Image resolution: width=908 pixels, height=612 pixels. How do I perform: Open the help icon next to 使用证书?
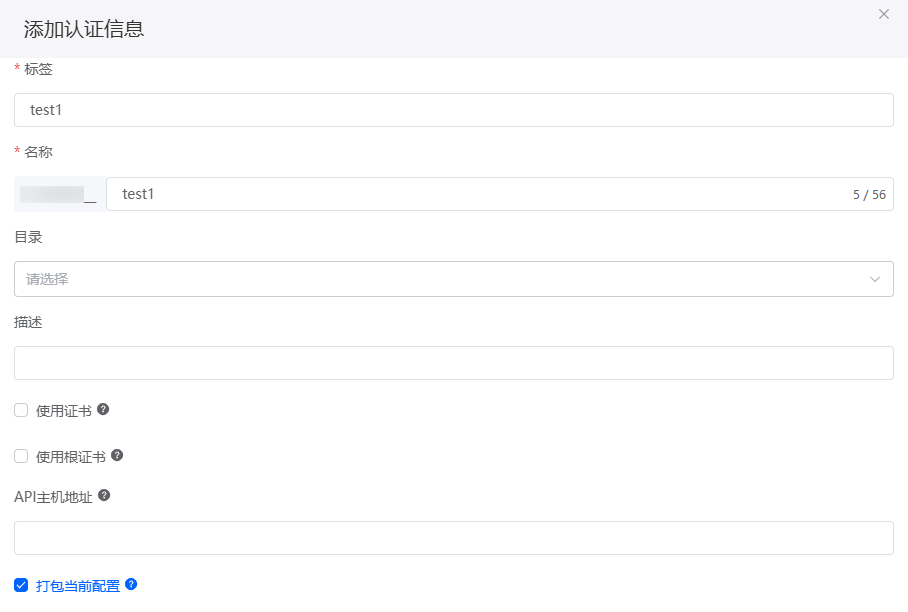[x=103, y=409]
